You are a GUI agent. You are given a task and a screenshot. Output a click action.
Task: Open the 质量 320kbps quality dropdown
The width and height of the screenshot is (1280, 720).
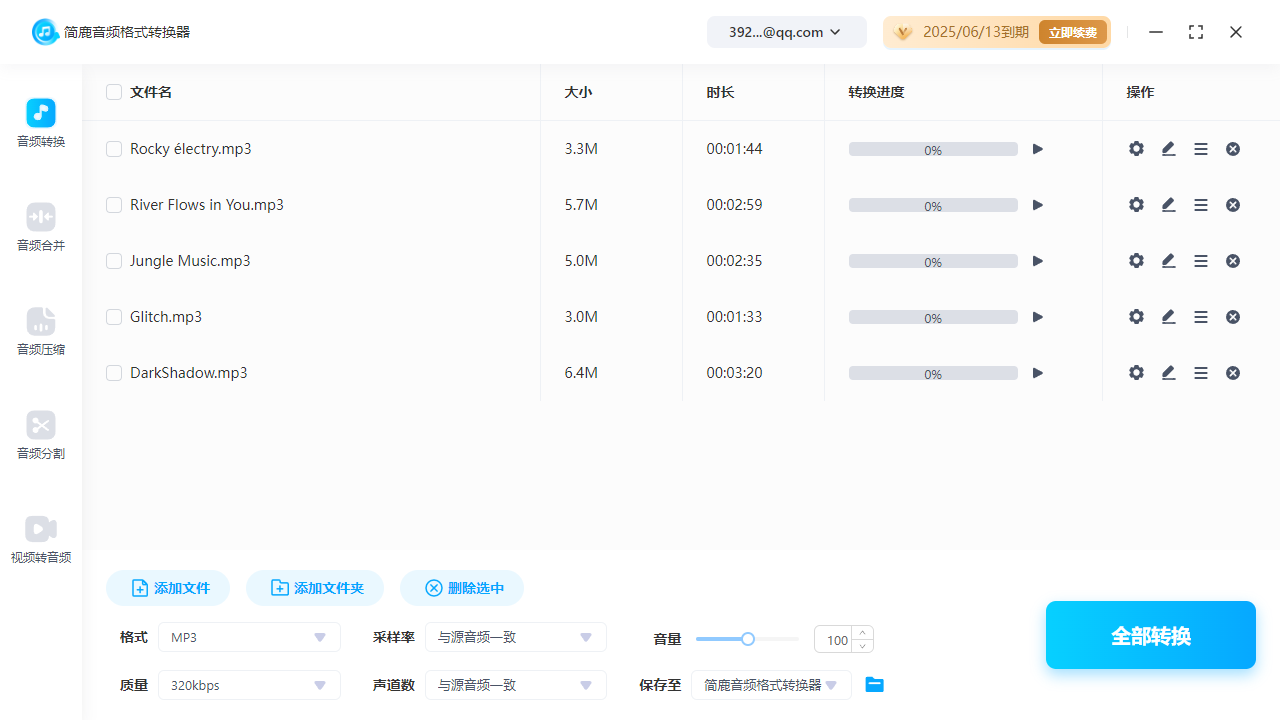[x=249, y=685]
